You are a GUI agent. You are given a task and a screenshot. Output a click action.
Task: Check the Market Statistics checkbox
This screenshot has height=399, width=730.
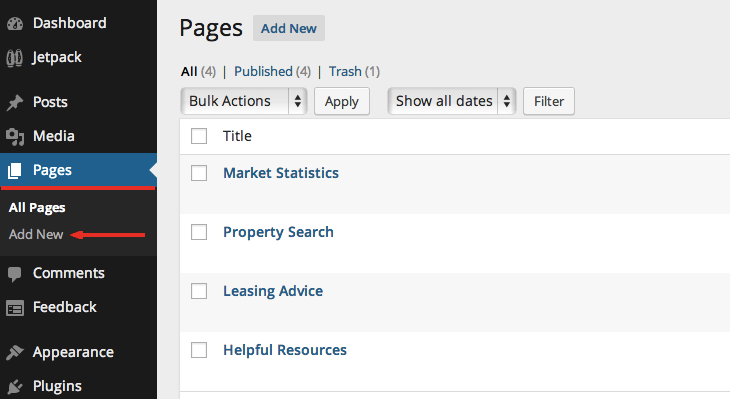(199, 173)
